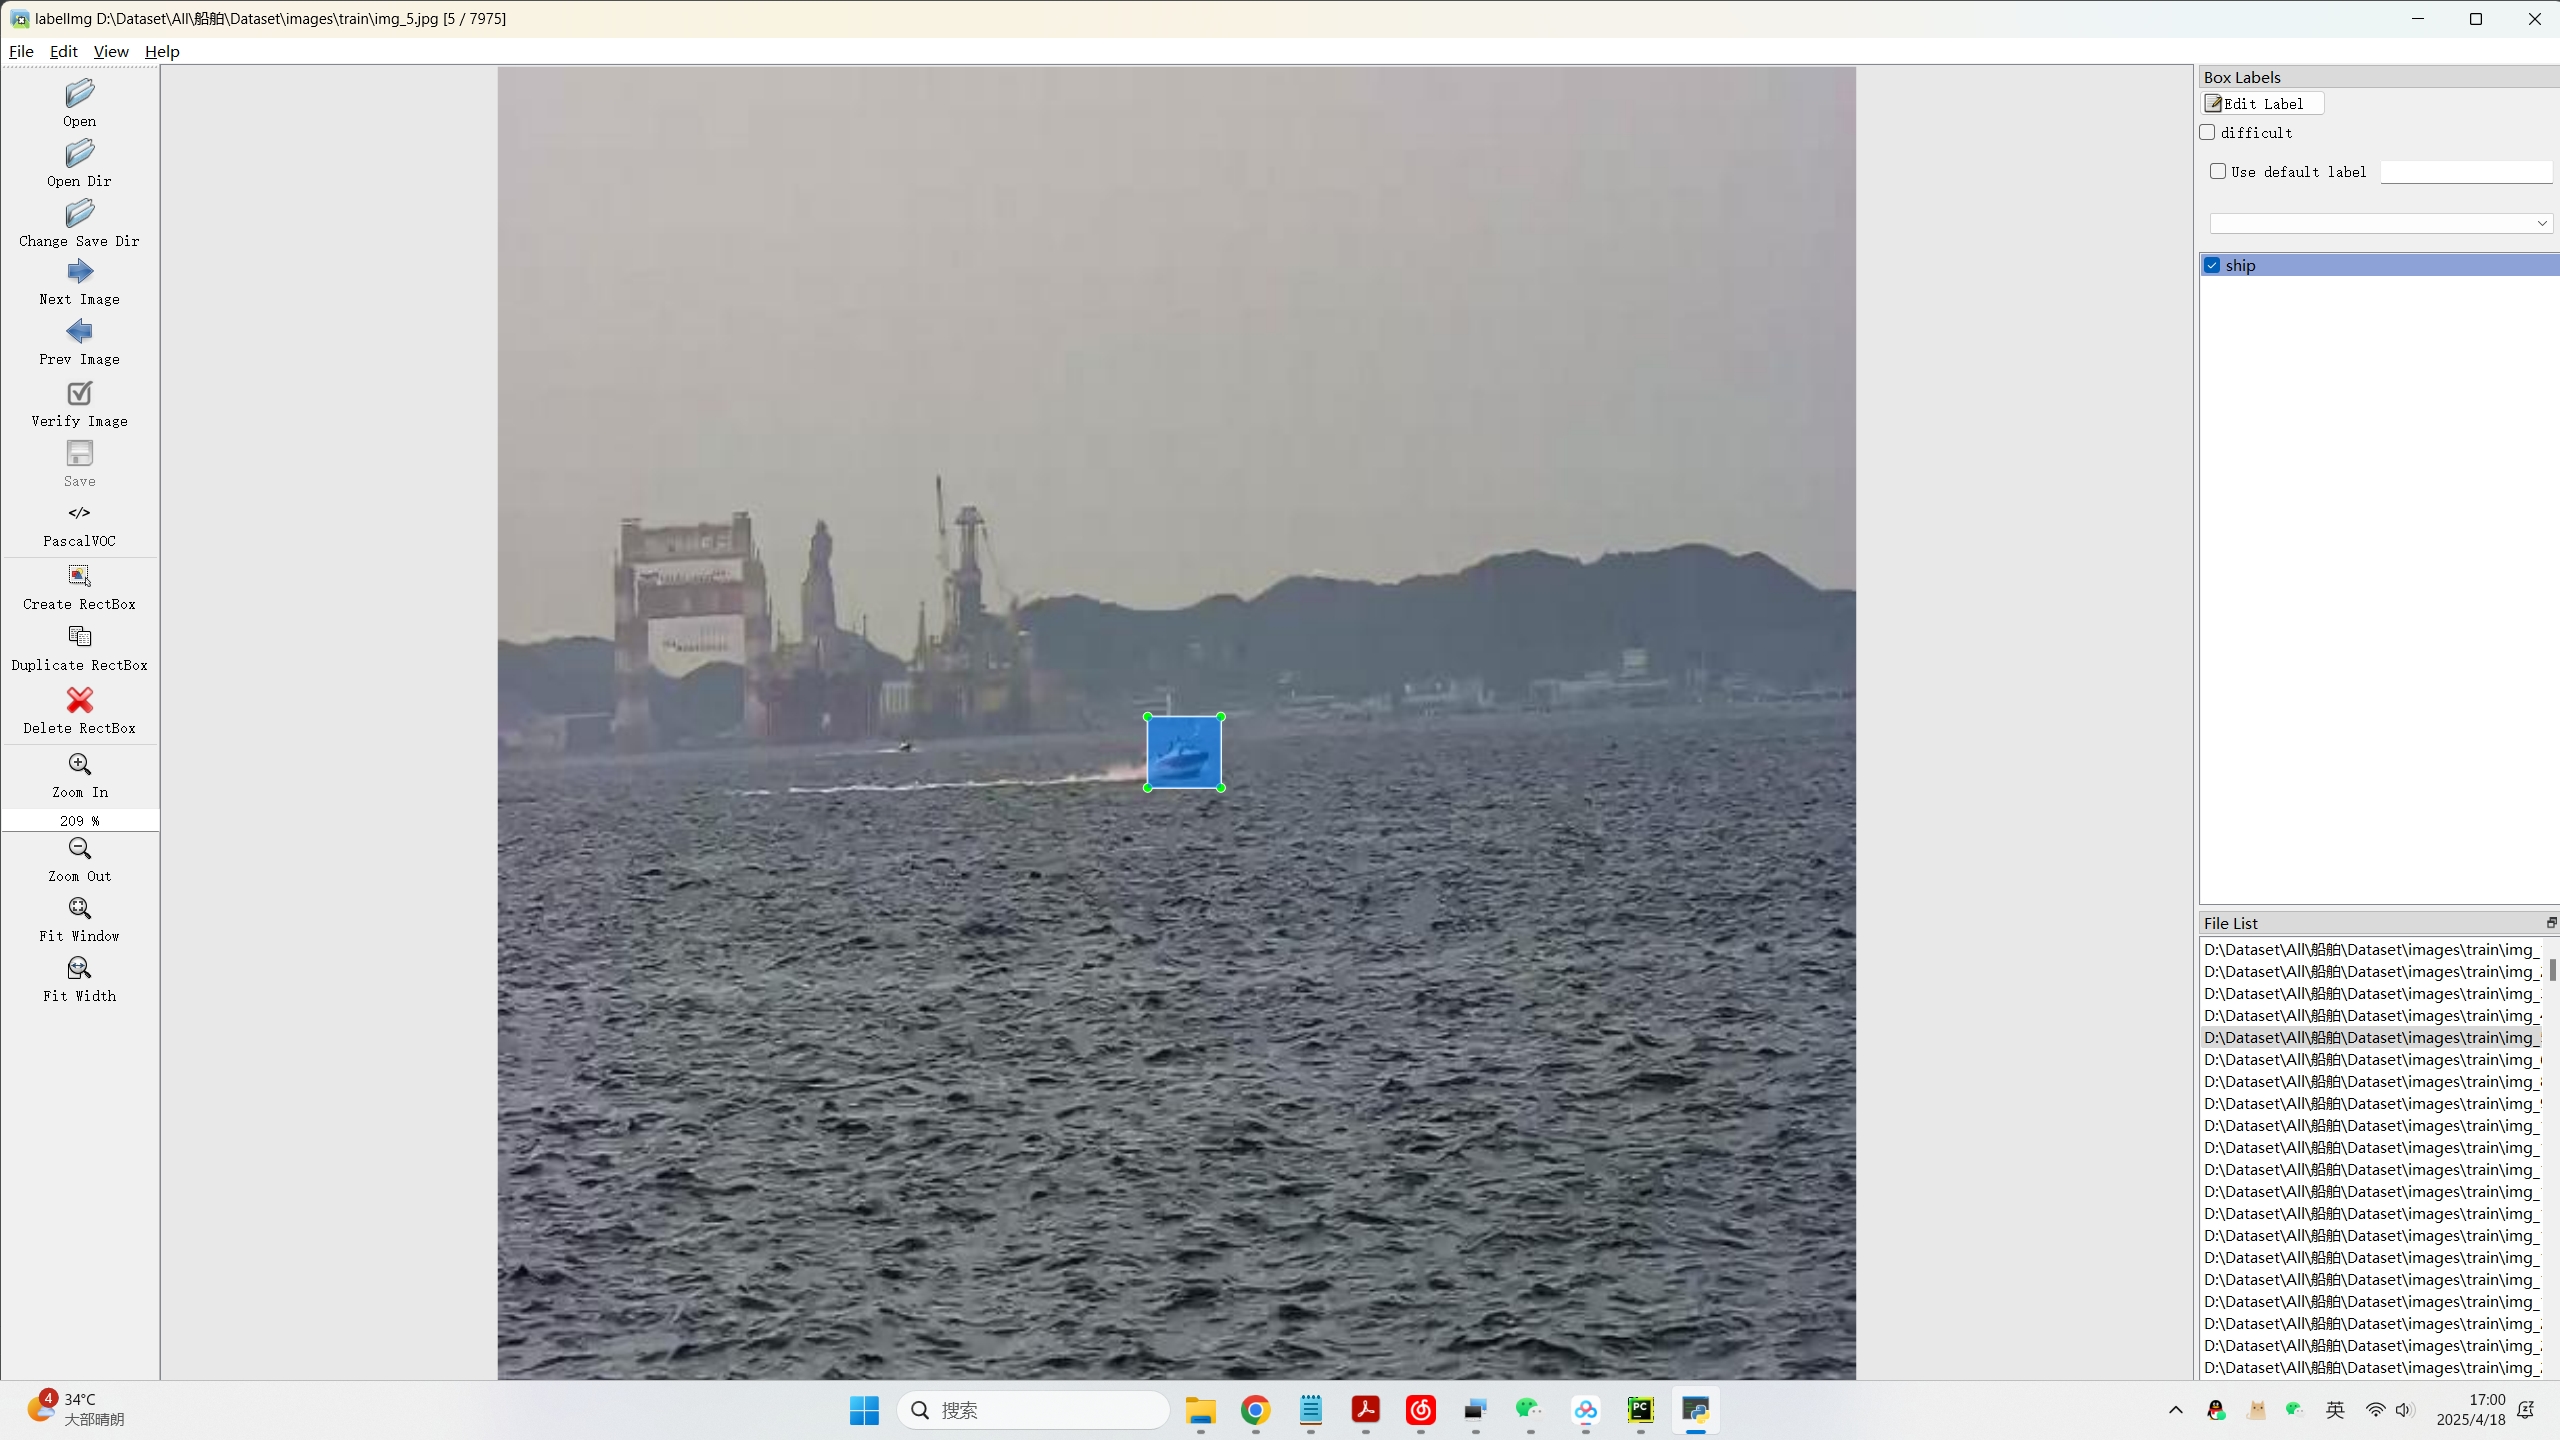Enable the difficult checkbox
The width and height of the screenshot is (2560, 1440).
pyautogui.click(x=2208, y=132)
